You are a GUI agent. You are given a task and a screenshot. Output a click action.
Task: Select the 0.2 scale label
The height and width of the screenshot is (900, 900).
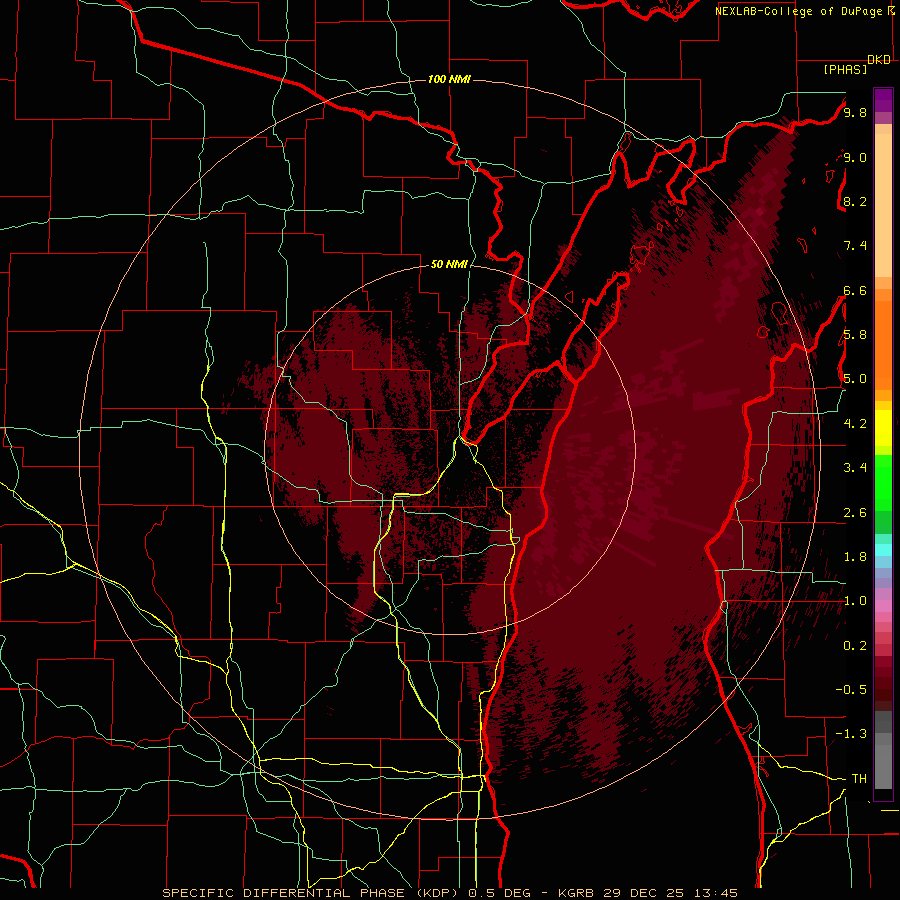tap(855, 646)
